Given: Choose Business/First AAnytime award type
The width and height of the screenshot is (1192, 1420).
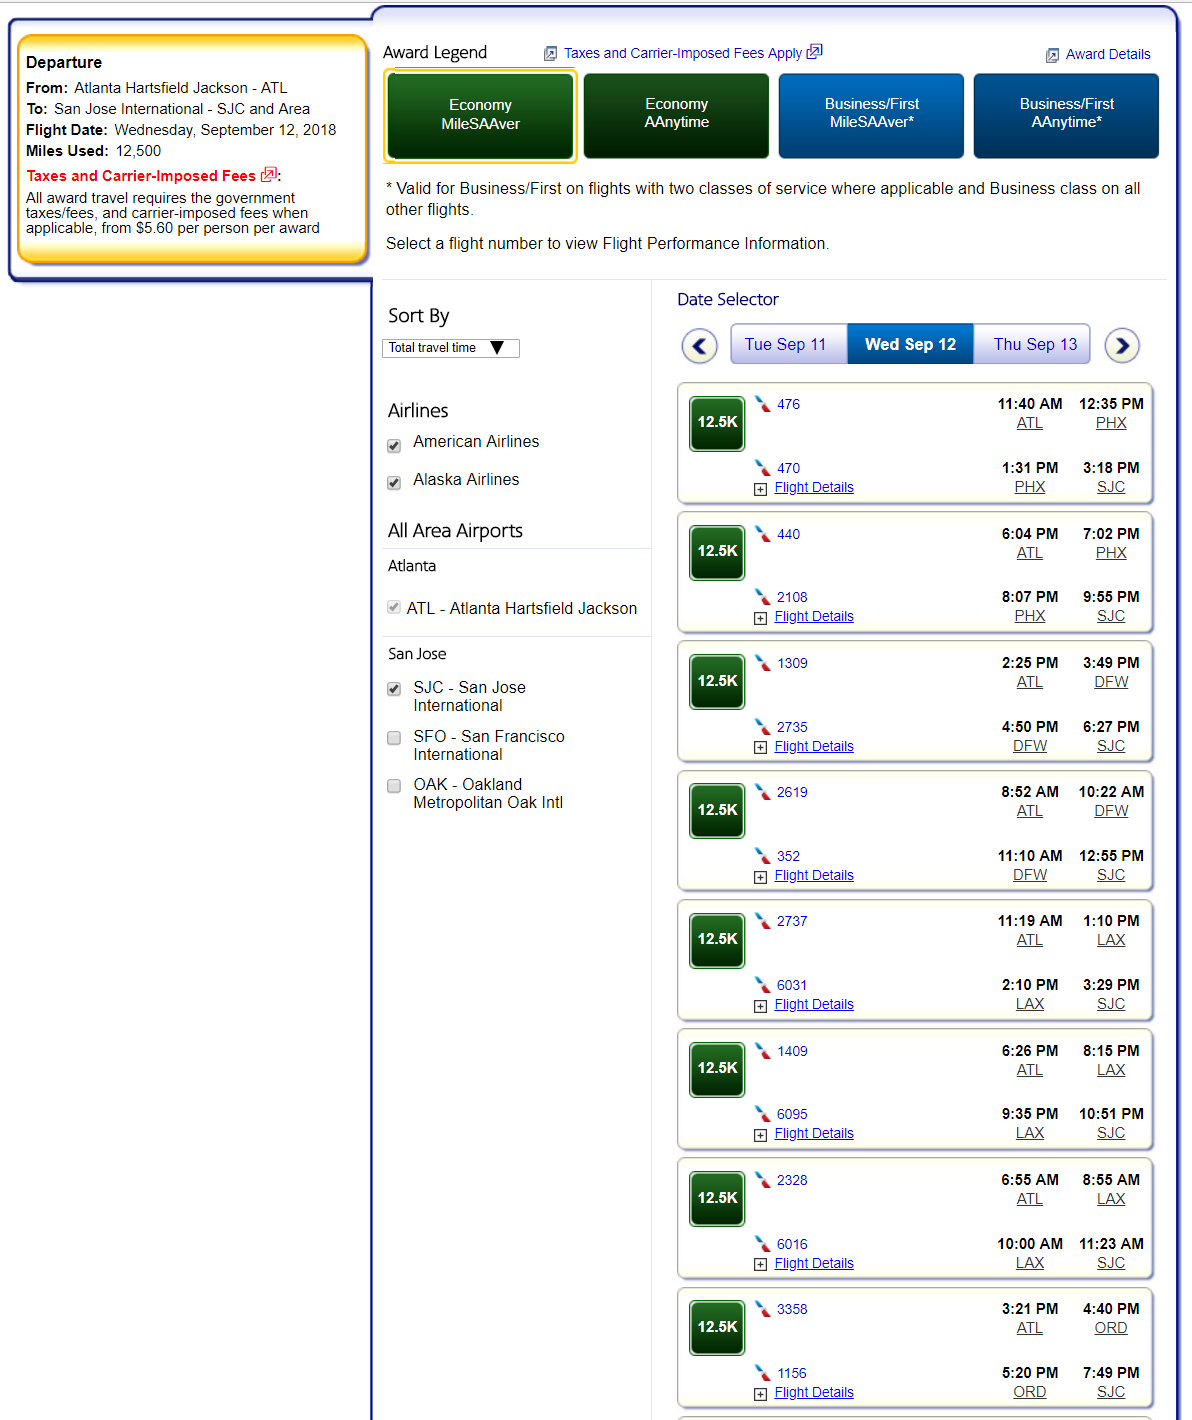Looking at the screenshot, I should [1066, 115].
